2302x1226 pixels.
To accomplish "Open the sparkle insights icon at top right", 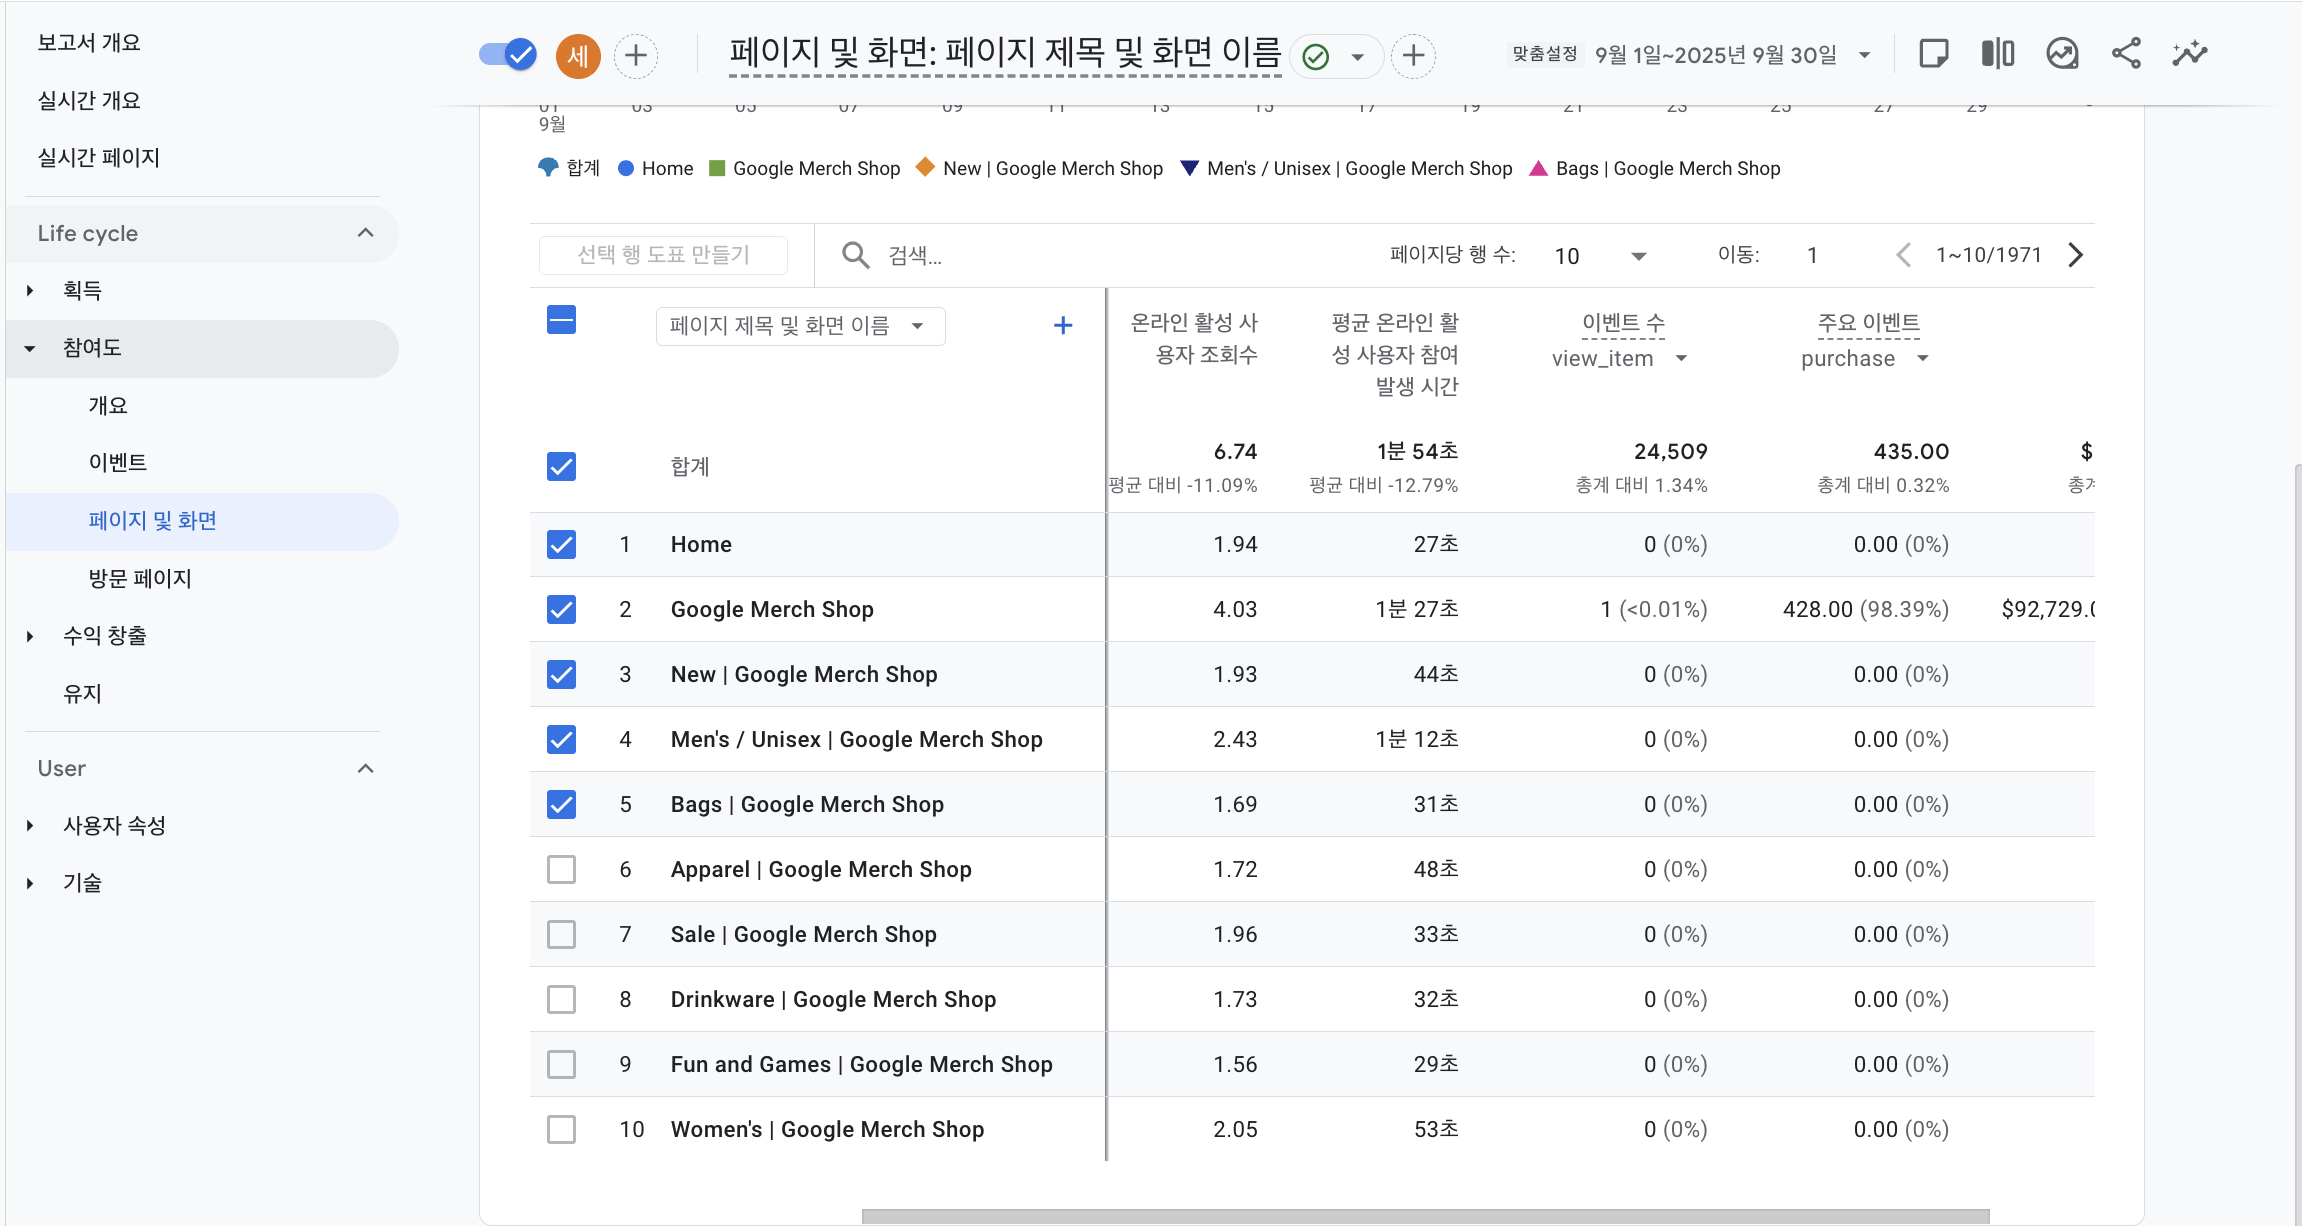I will pyautogui.click(x=2190, y=54).
